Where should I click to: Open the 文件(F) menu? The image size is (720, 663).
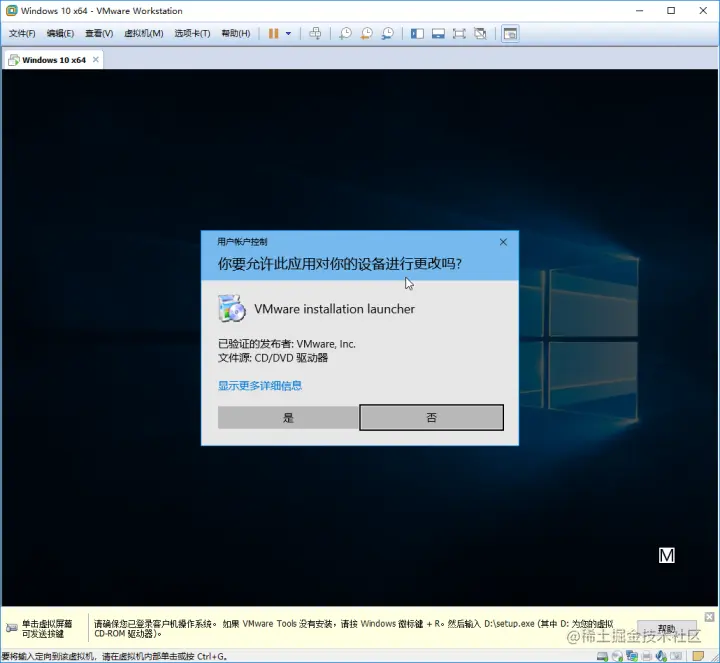point(22,34)
